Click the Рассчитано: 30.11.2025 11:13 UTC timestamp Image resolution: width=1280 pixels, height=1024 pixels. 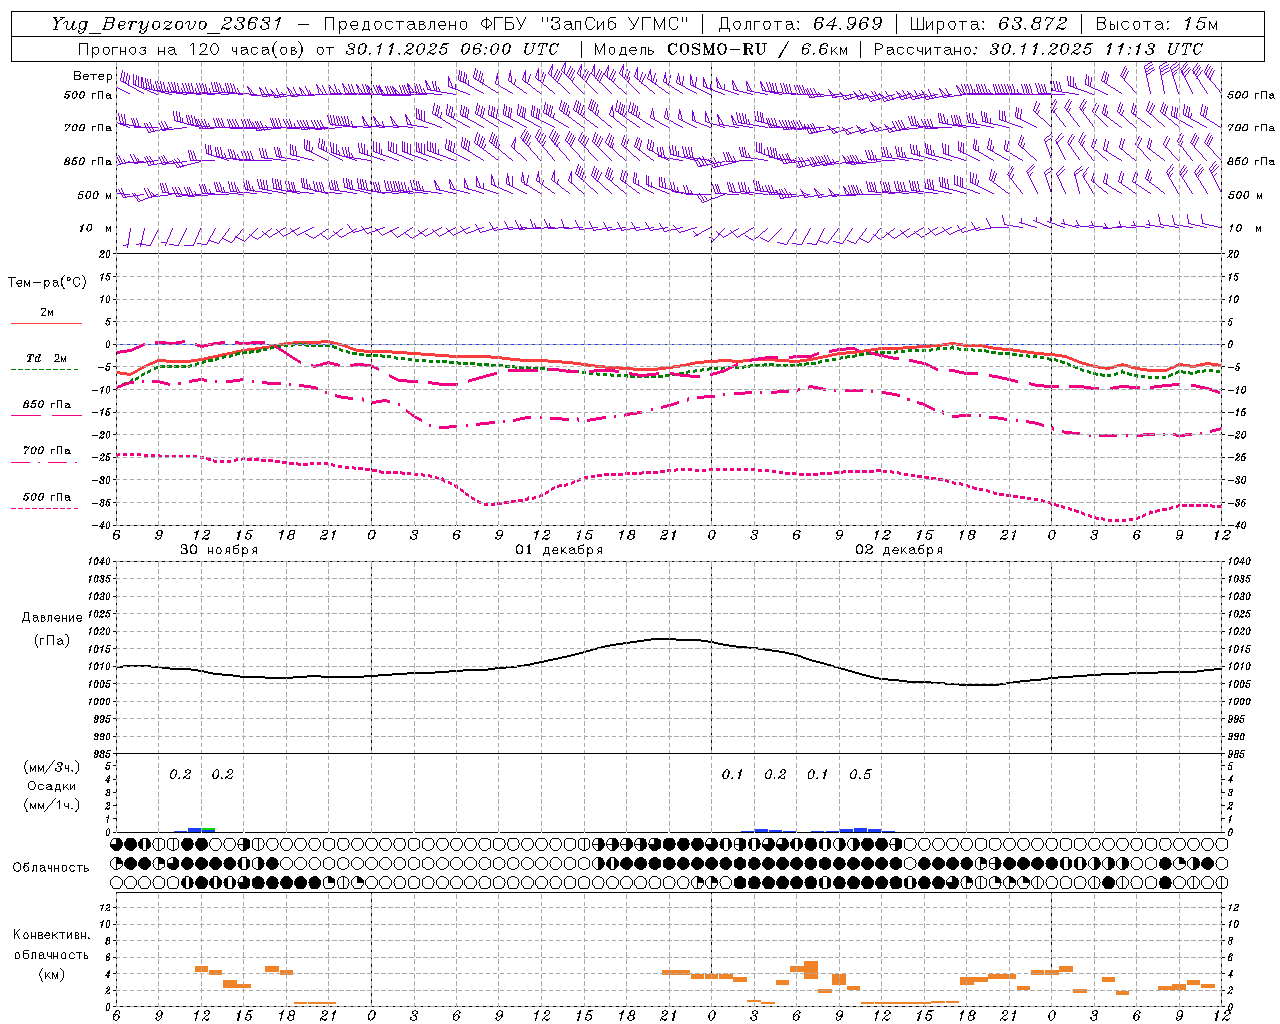pyautogui.click(x=1038, y=49)
